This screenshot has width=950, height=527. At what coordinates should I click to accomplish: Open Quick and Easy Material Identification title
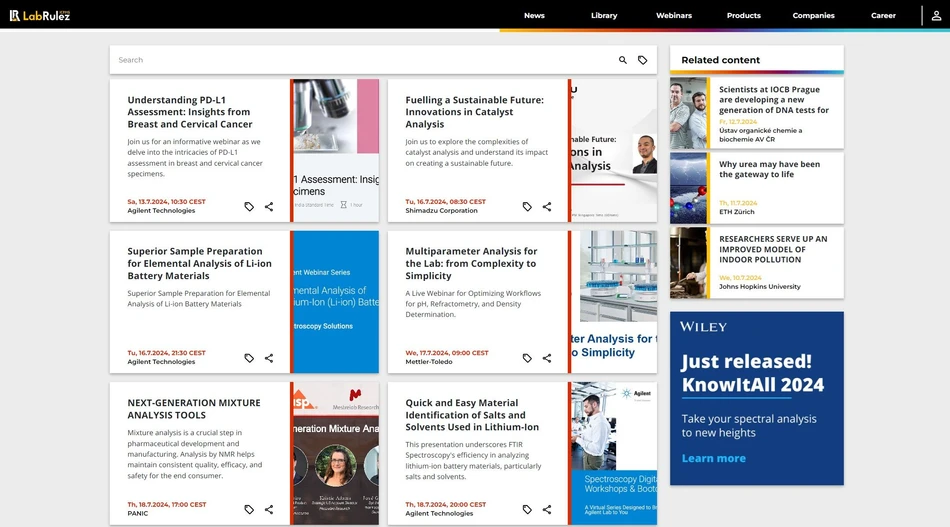[x=472, y=415]
